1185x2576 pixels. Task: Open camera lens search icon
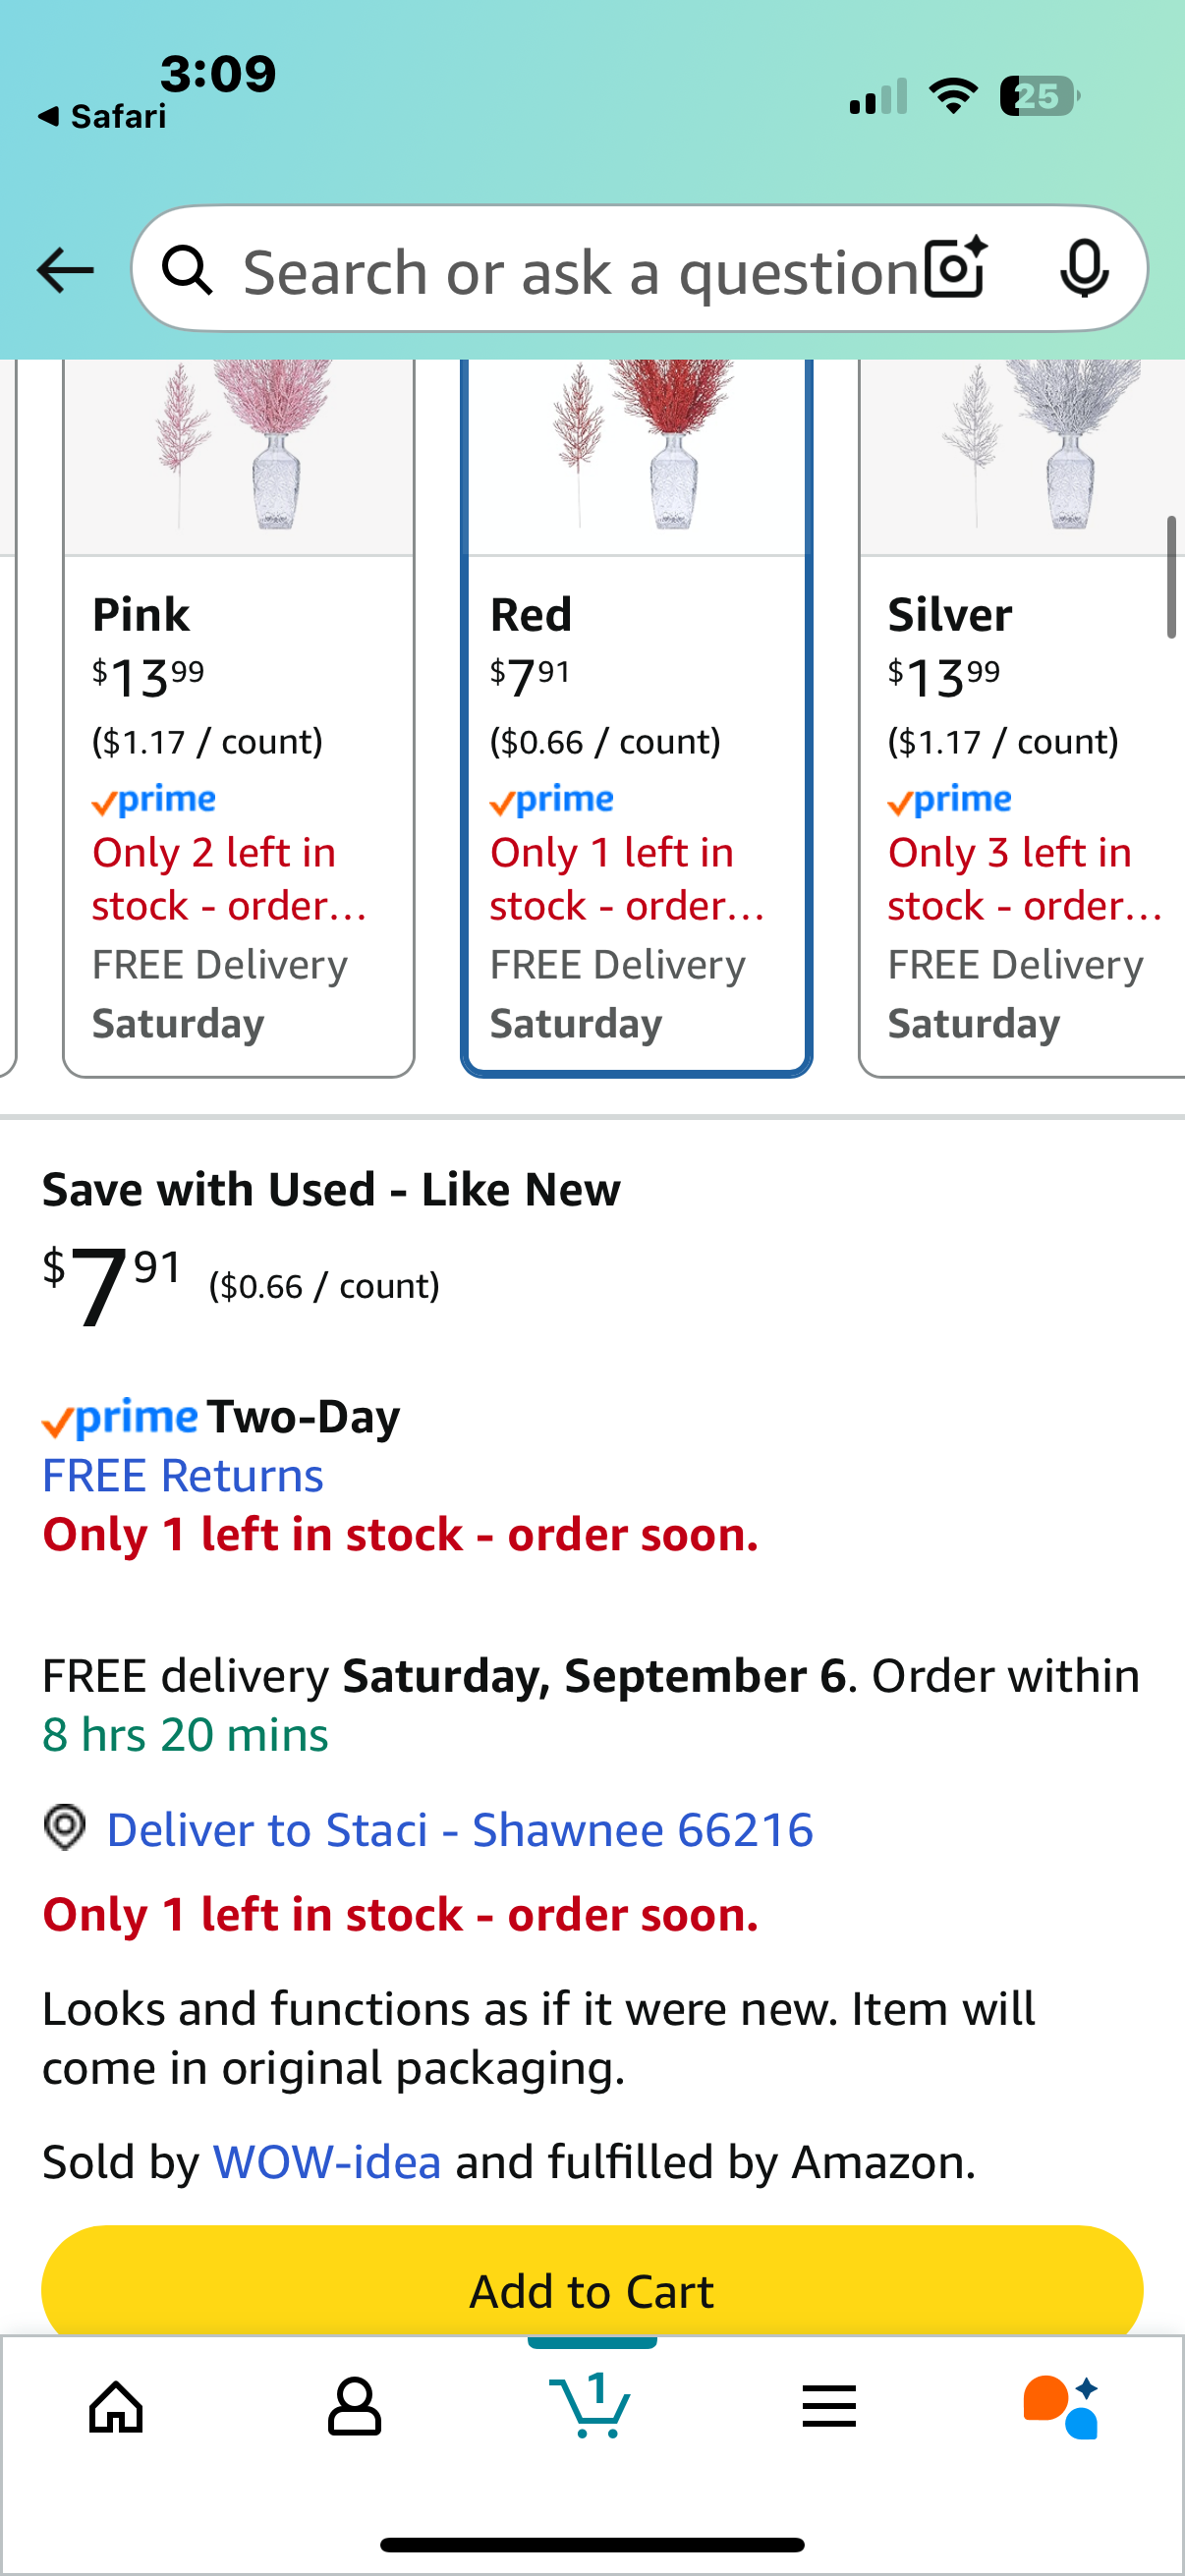coord(956,269)
